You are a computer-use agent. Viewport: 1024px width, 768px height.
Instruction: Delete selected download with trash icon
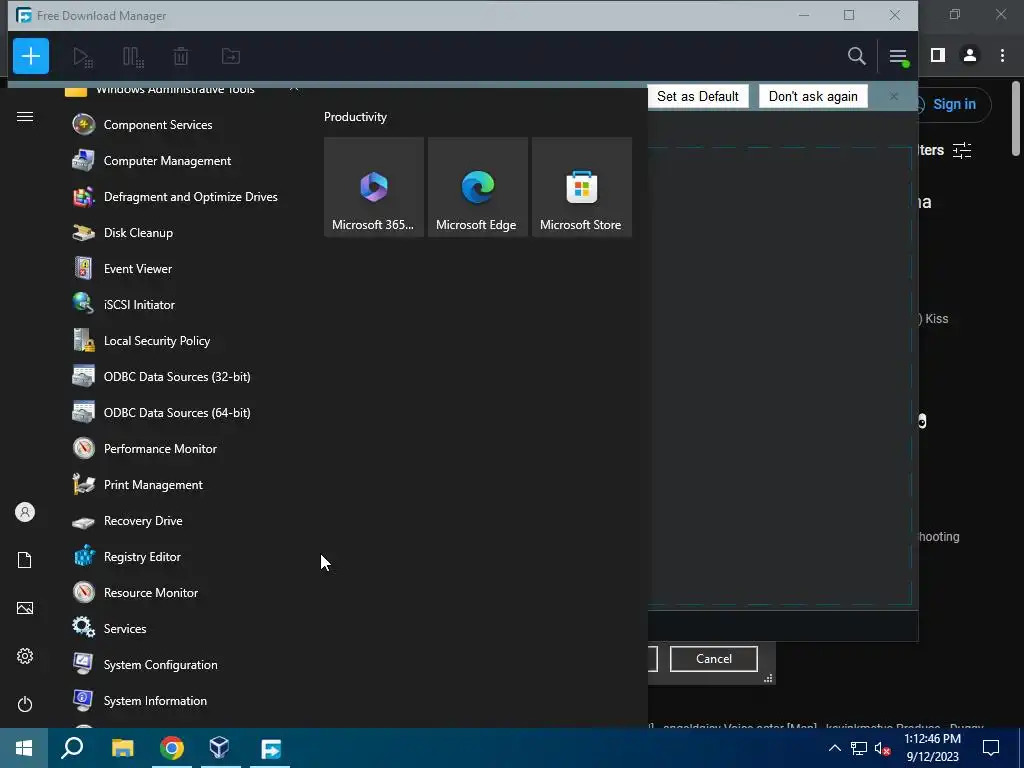[x=181, y=57]
